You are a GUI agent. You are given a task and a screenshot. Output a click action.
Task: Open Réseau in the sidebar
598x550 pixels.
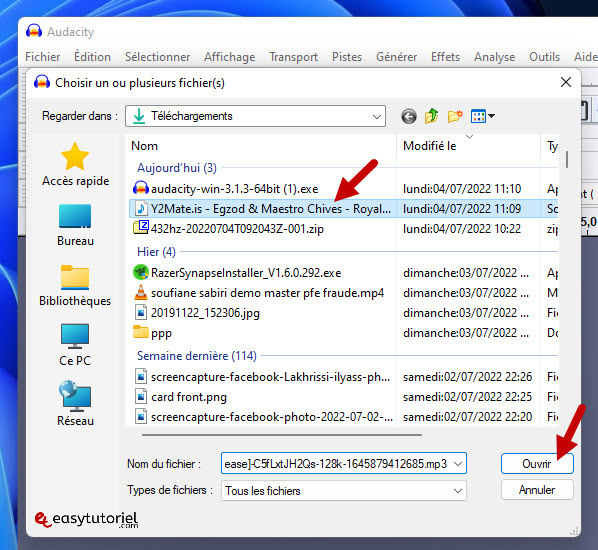click(x=75, y=404)
